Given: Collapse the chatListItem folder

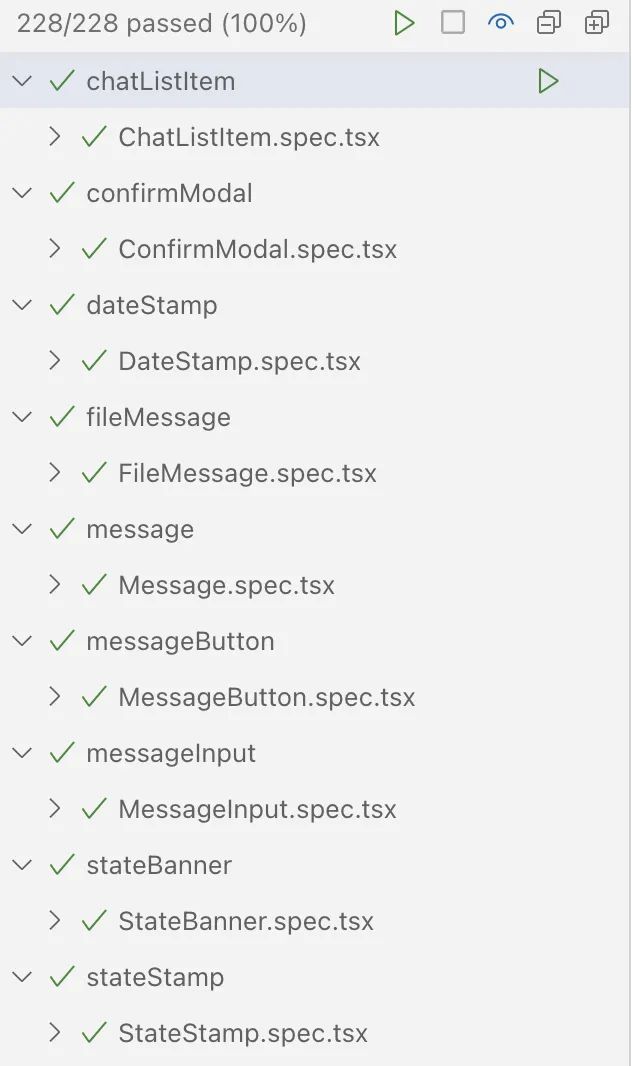Looking at the screenshot, I should (x=22, y=81).
